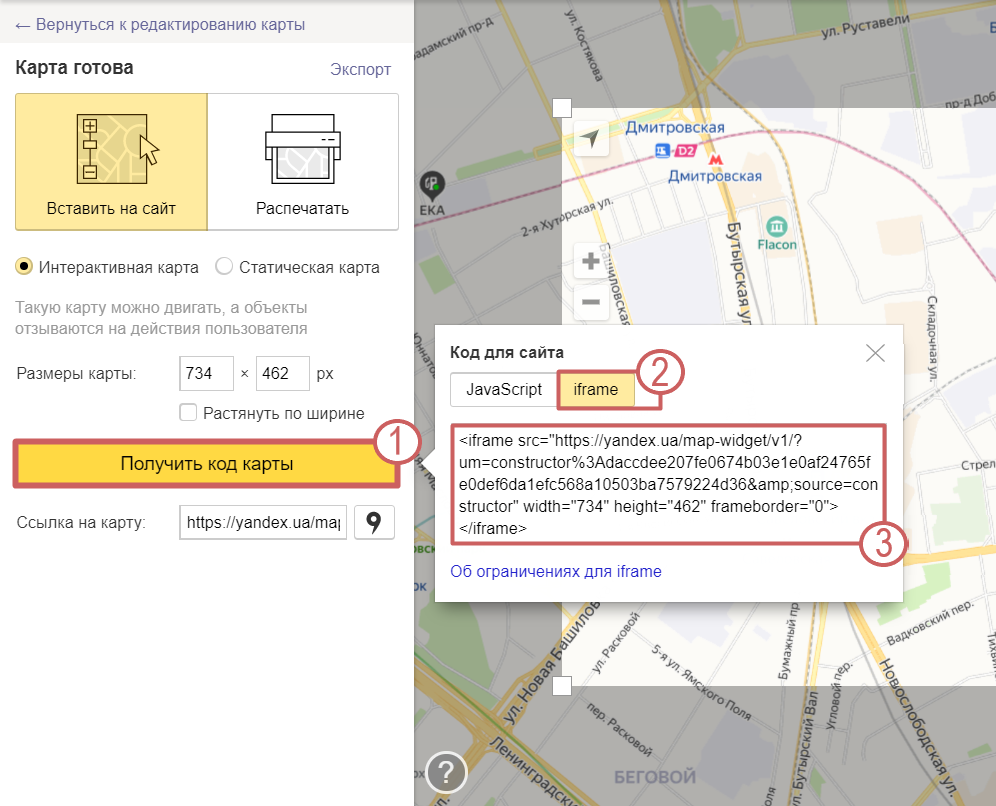Click the map width field showing 734
The width and height of the screenshot is (996, 806).
pos(205,373)
